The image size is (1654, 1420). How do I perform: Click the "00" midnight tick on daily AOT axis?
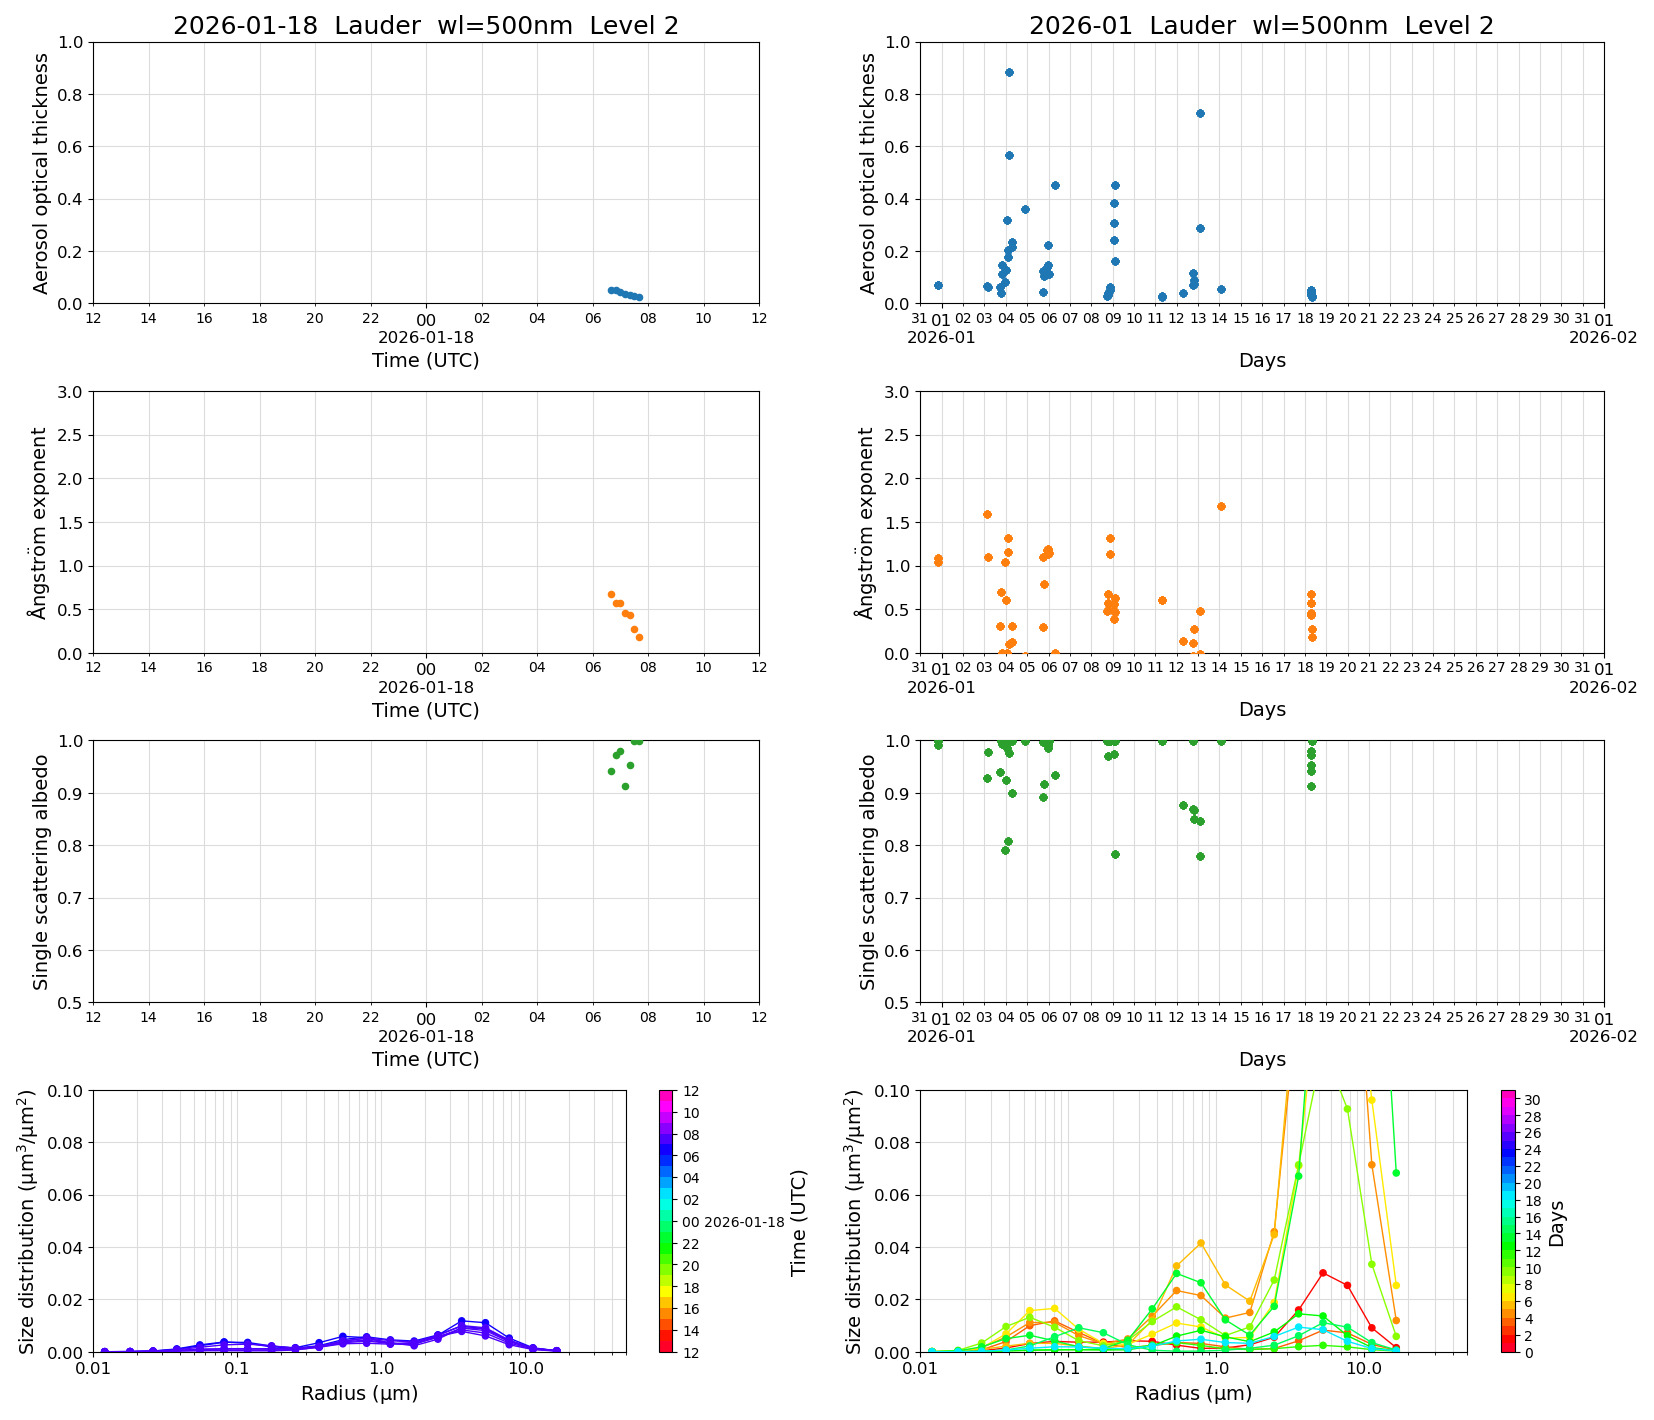426,319
